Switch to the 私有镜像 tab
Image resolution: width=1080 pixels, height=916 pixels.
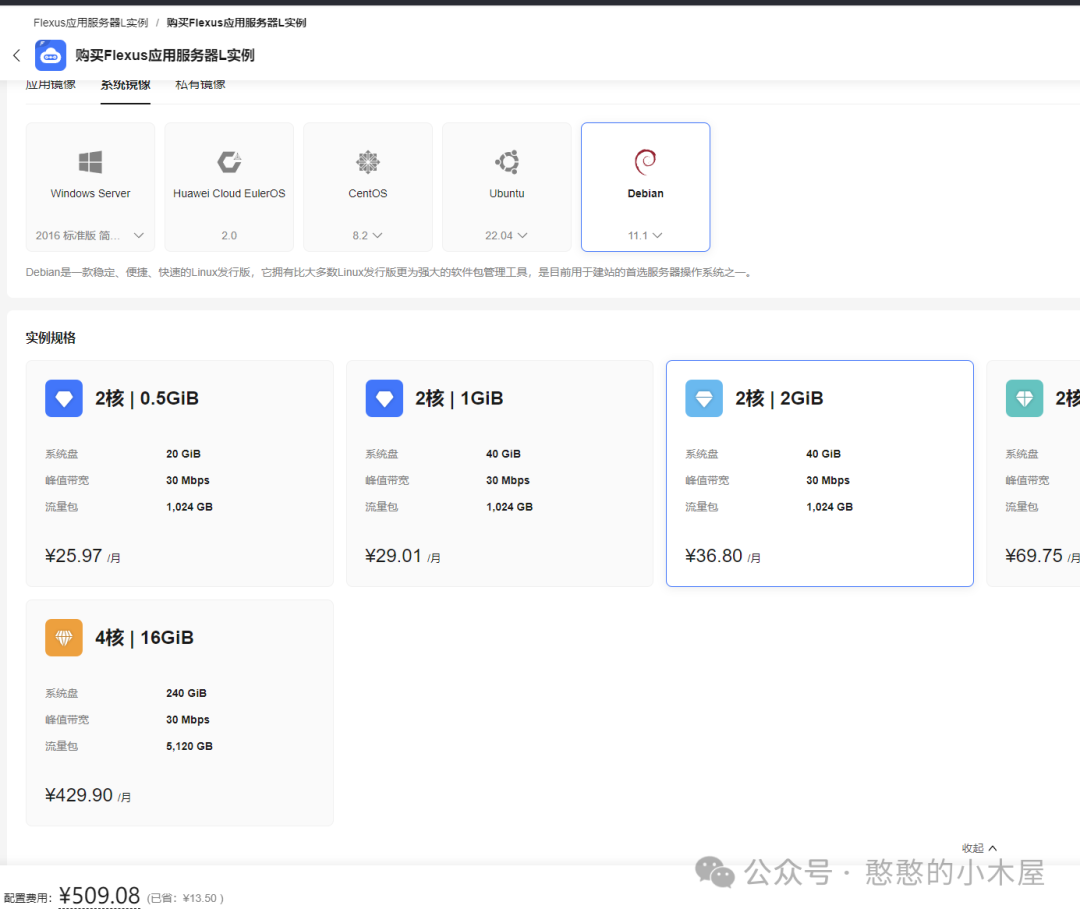[200, 85]
